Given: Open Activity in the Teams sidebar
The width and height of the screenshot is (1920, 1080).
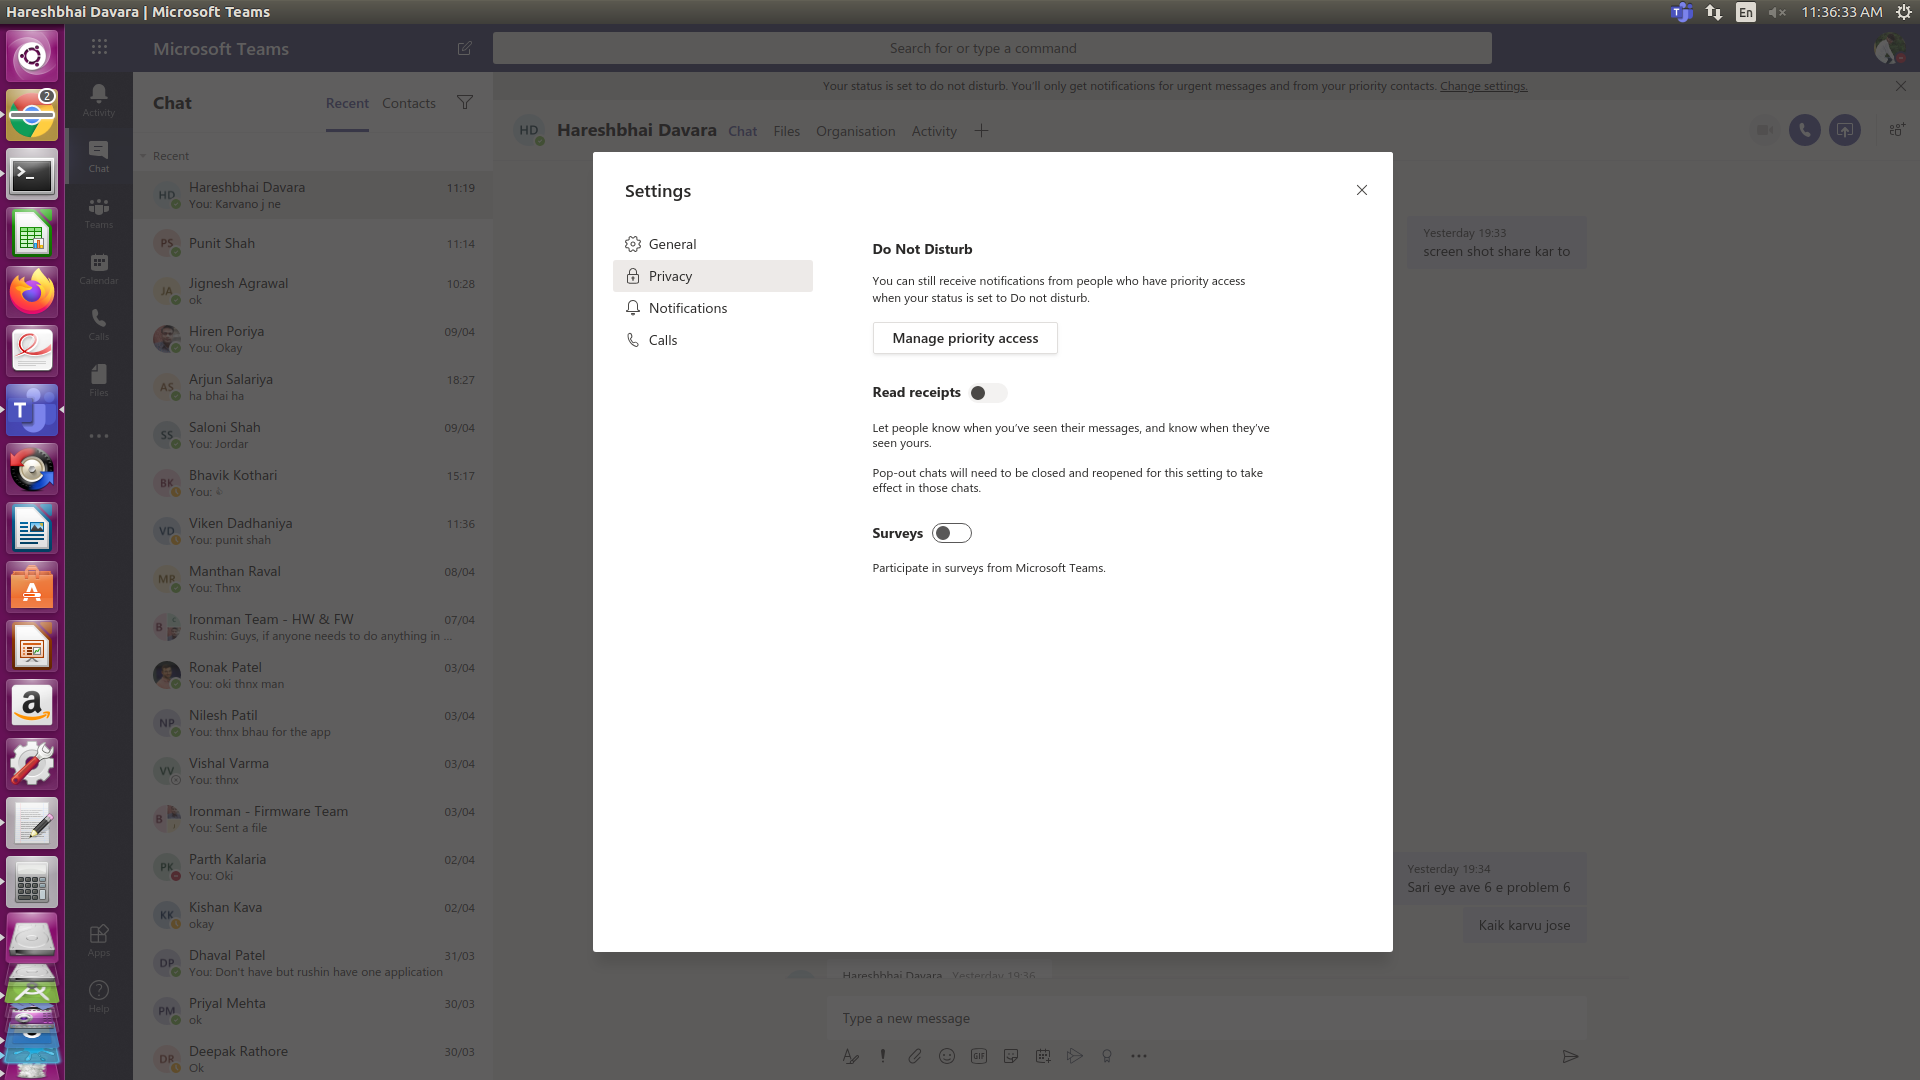Looking at the screenshot, I should pos(98,100).
